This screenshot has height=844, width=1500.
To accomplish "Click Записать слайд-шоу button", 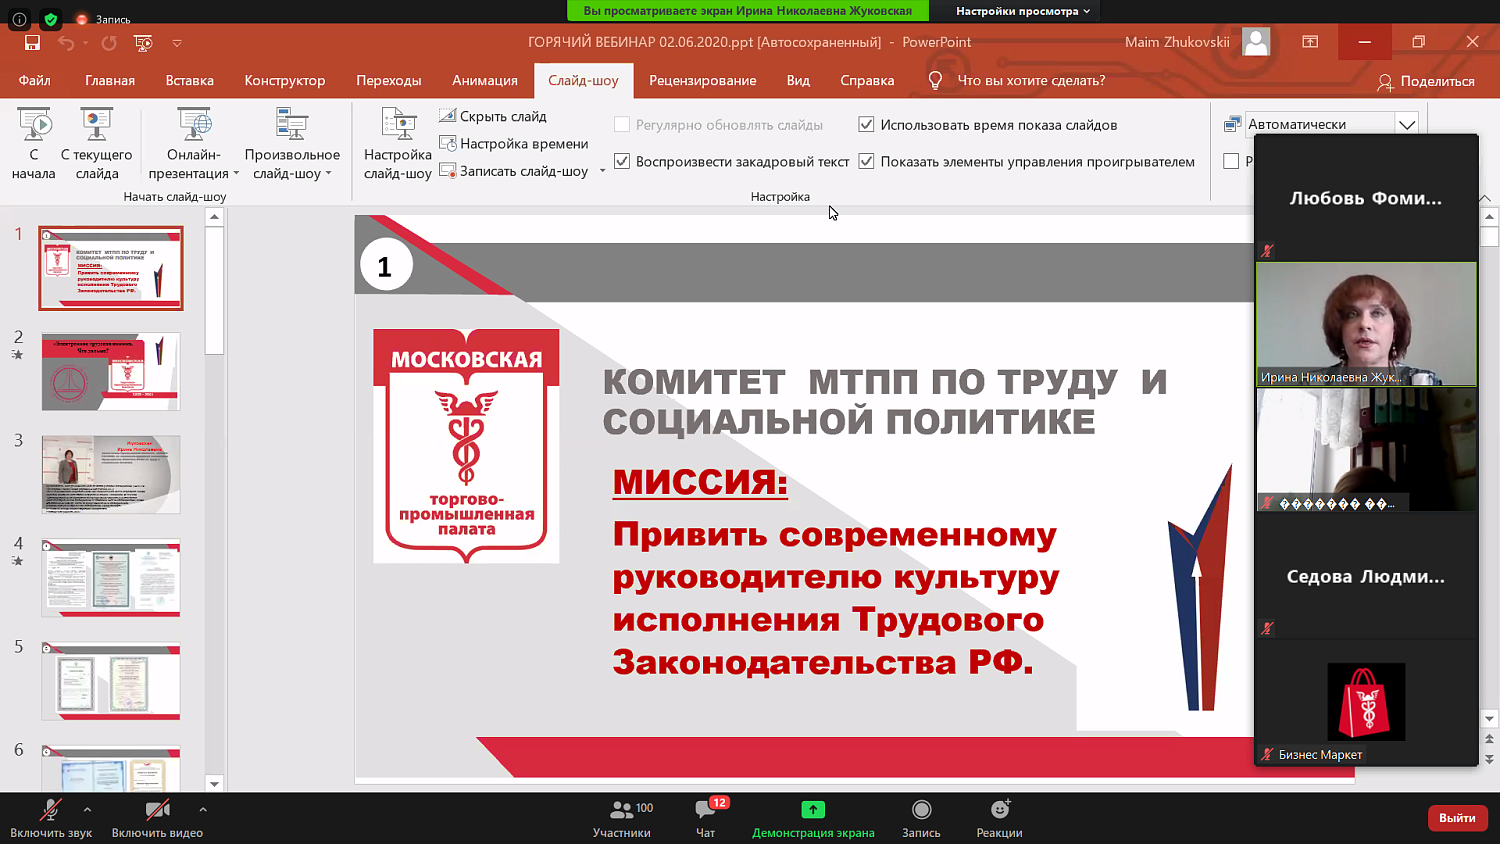I will coord(514,171).
